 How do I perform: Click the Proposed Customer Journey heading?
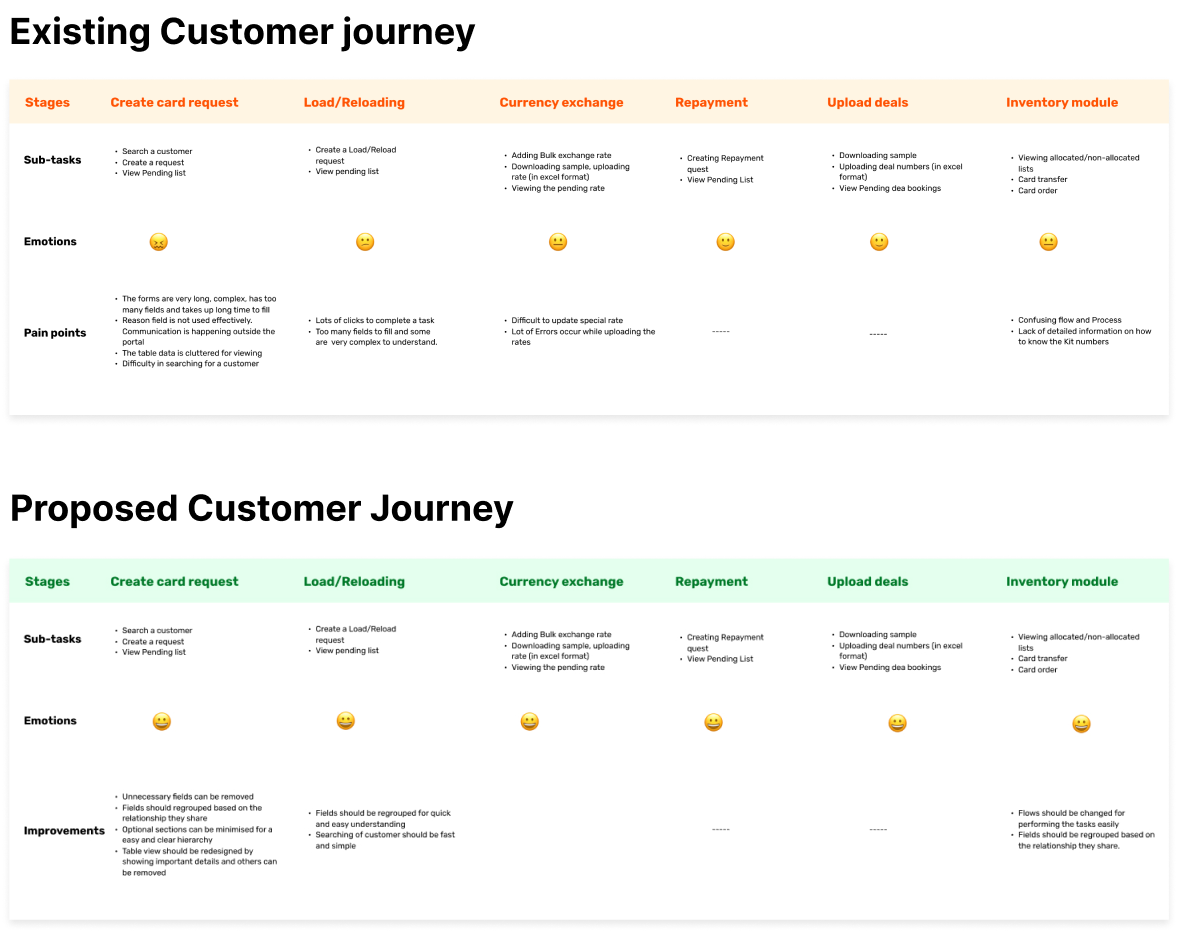pos(261,508)
